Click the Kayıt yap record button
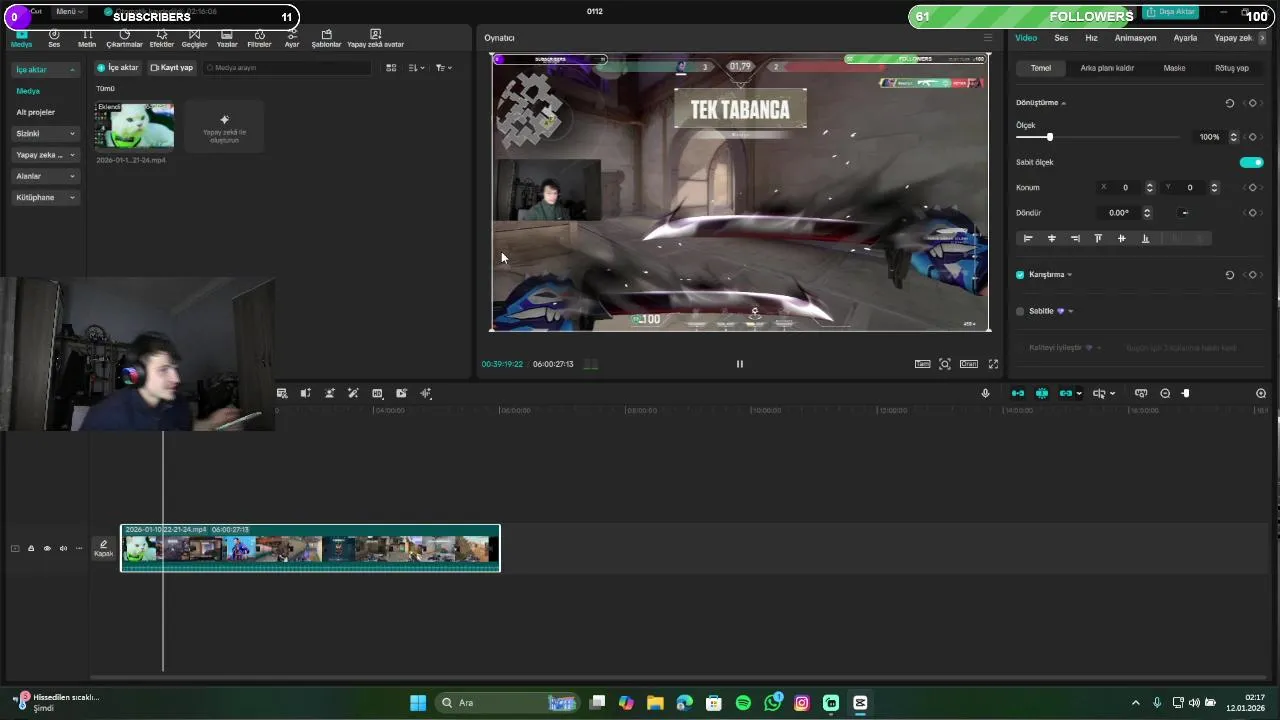Image resolution: width=1280 pixels, height=720 pixels. tap(171, 68)
